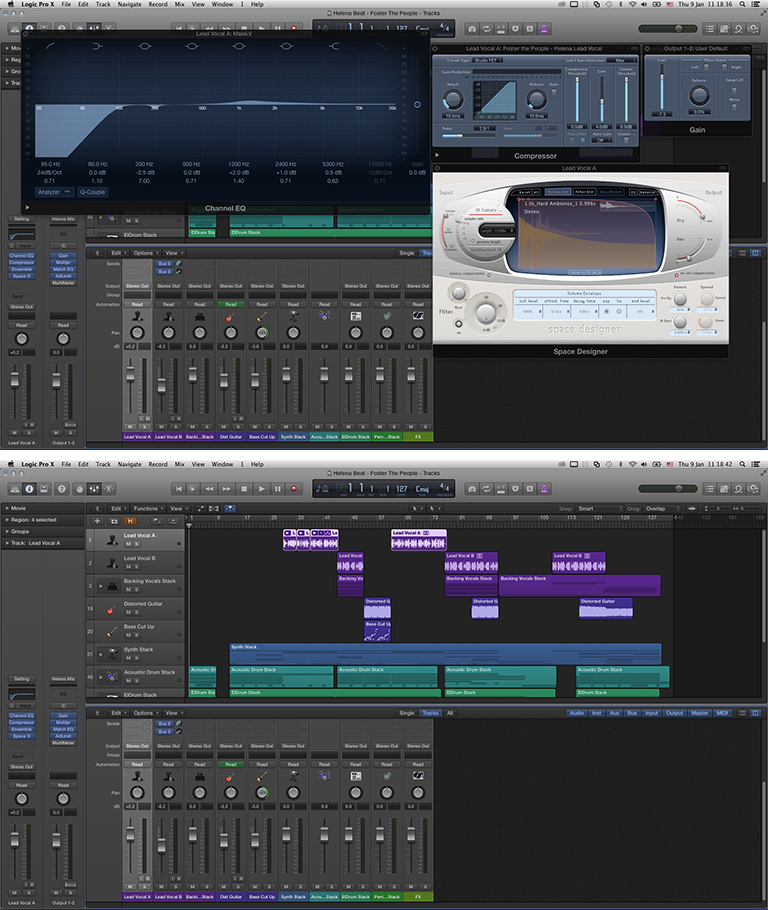Open the Drag Overlap dropdown
Image resolution: width=768 pixels, height=910 pixels.
pyautogui.click(x=661, y=508)
